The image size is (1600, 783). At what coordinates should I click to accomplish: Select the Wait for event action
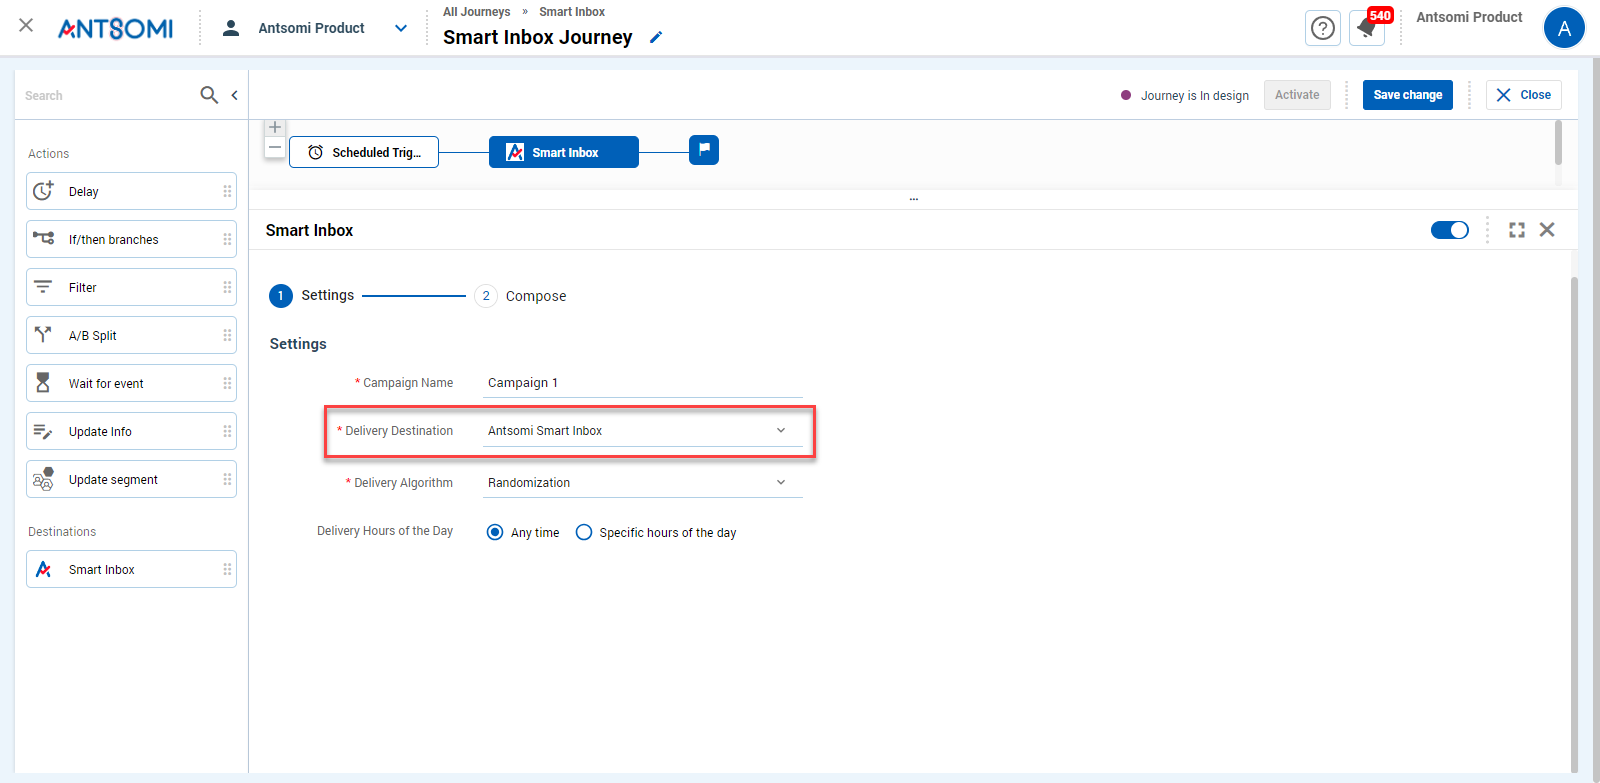click(131, 383)
